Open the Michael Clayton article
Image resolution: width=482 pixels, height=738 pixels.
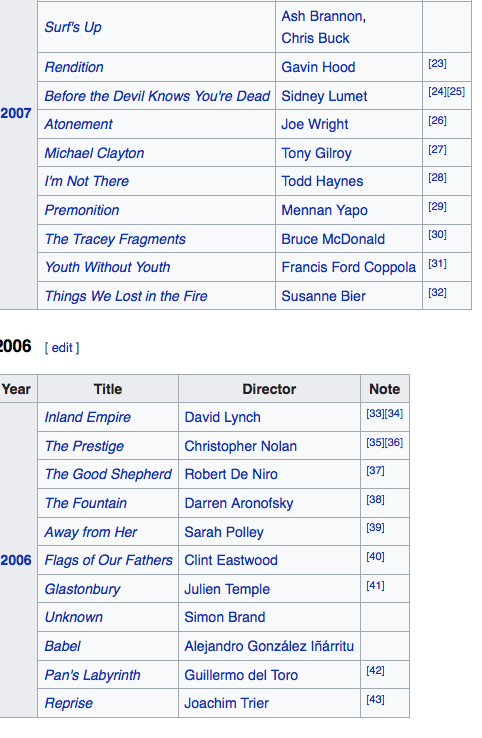[94, 153]
